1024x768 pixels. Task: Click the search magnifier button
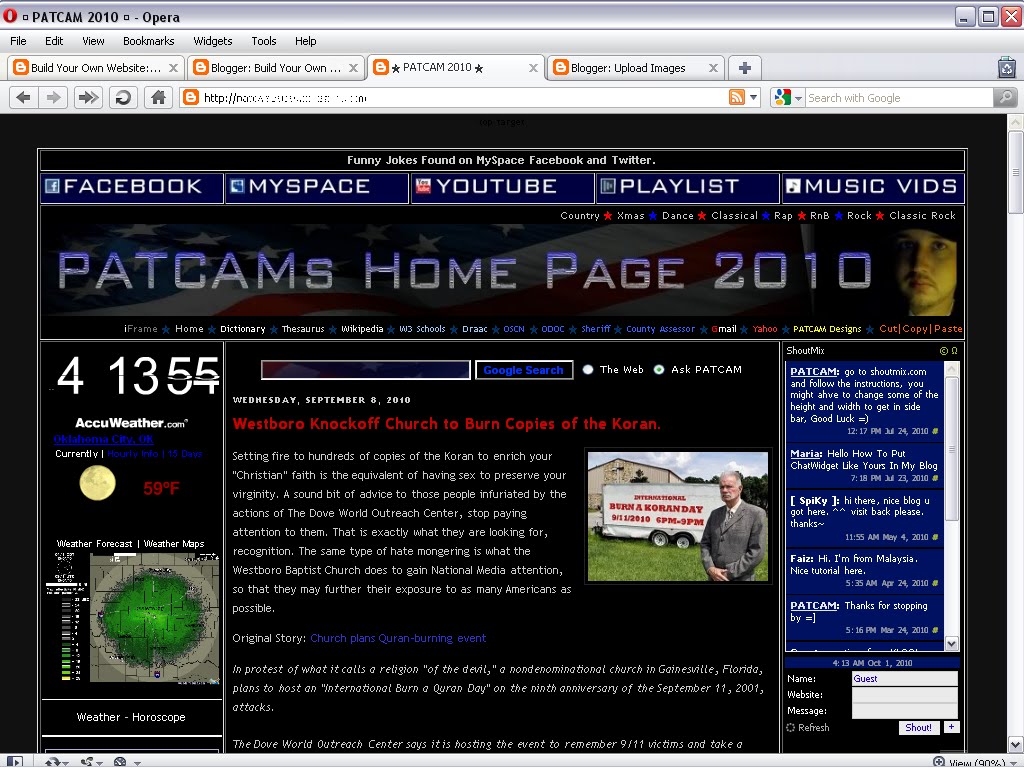pos(1006,98)
